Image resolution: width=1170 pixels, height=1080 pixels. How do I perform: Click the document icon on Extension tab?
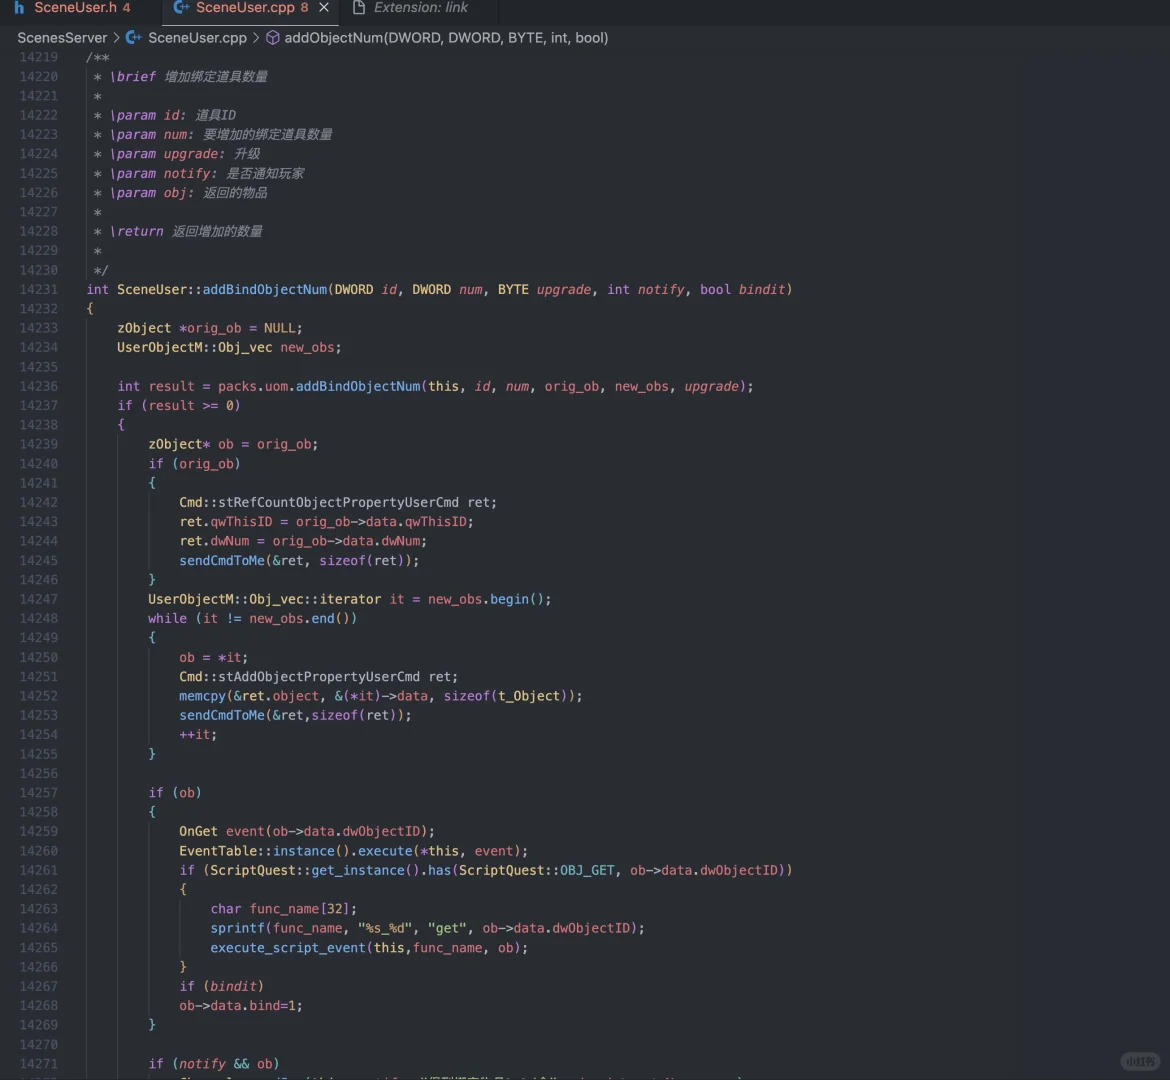click(359, 8)
